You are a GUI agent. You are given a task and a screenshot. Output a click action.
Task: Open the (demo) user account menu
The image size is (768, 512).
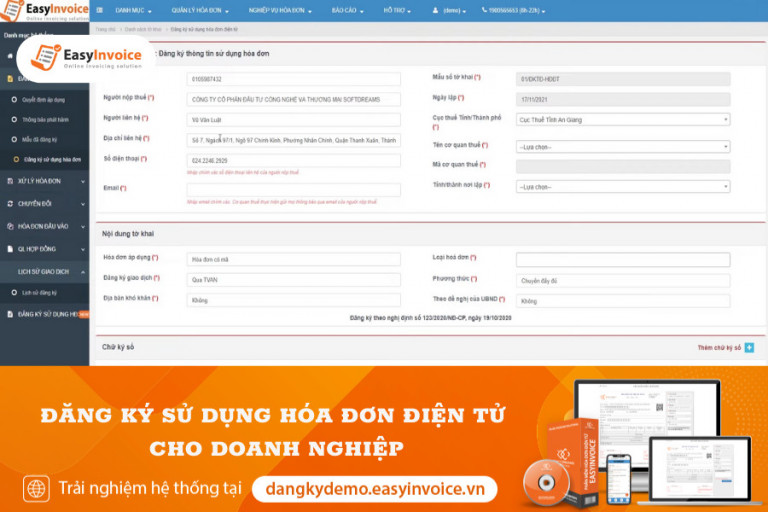pyautogui.click(x=449, y=10)
